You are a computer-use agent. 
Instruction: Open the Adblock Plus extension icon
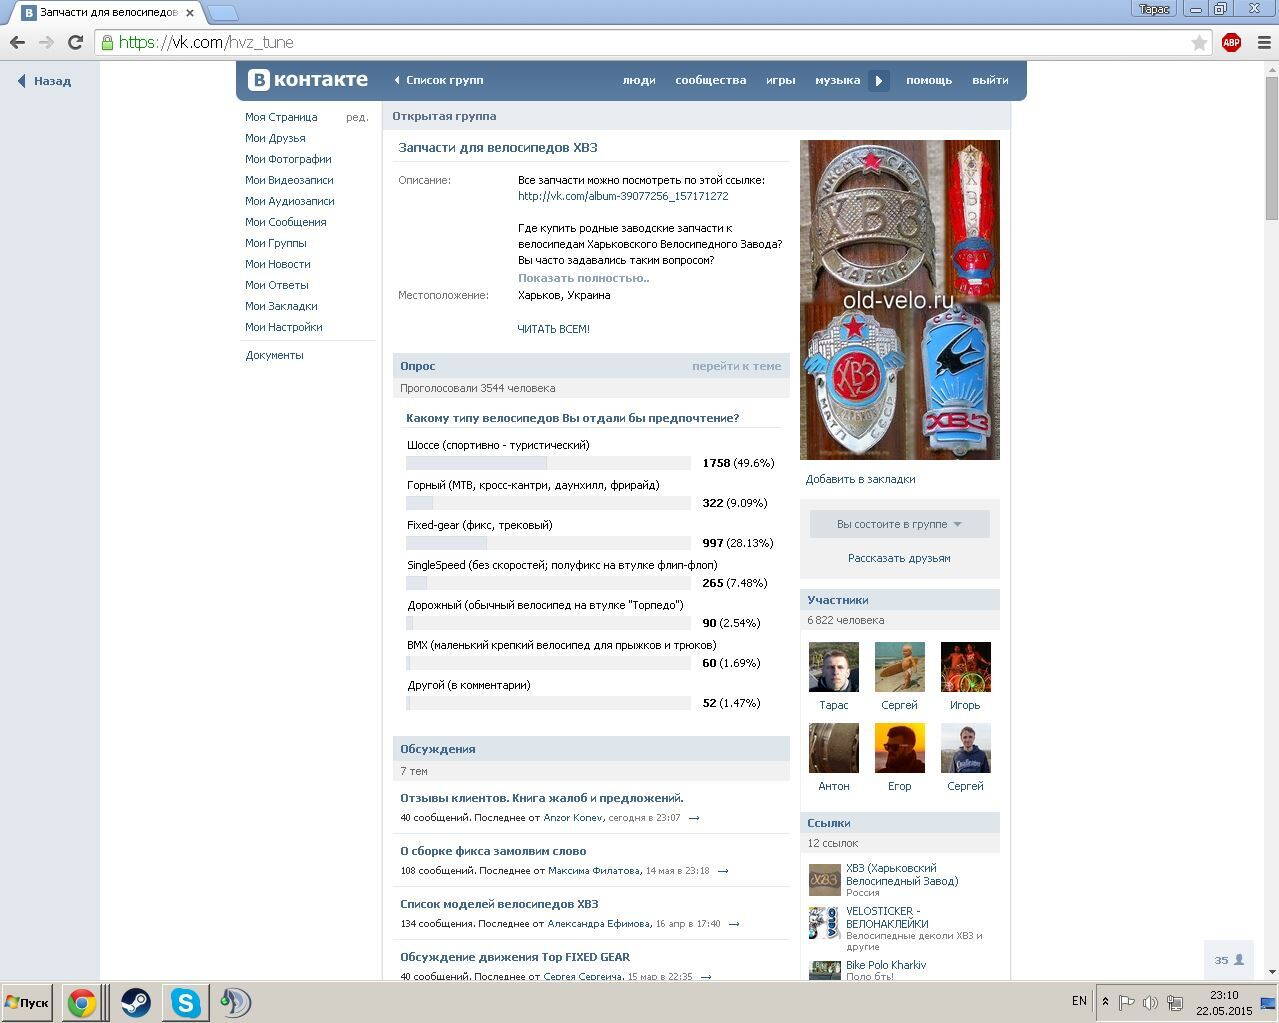pos(1231,42)
